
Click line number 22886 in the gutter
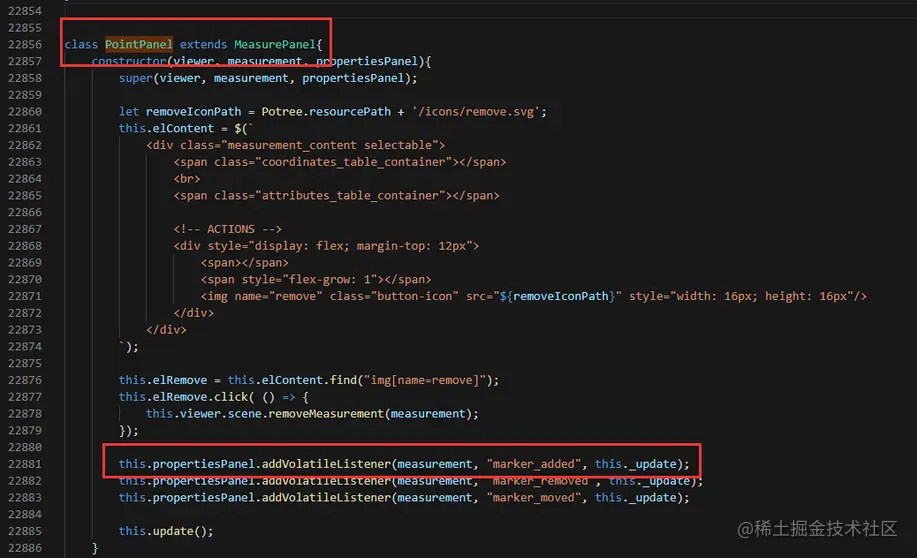click(25, 548)
